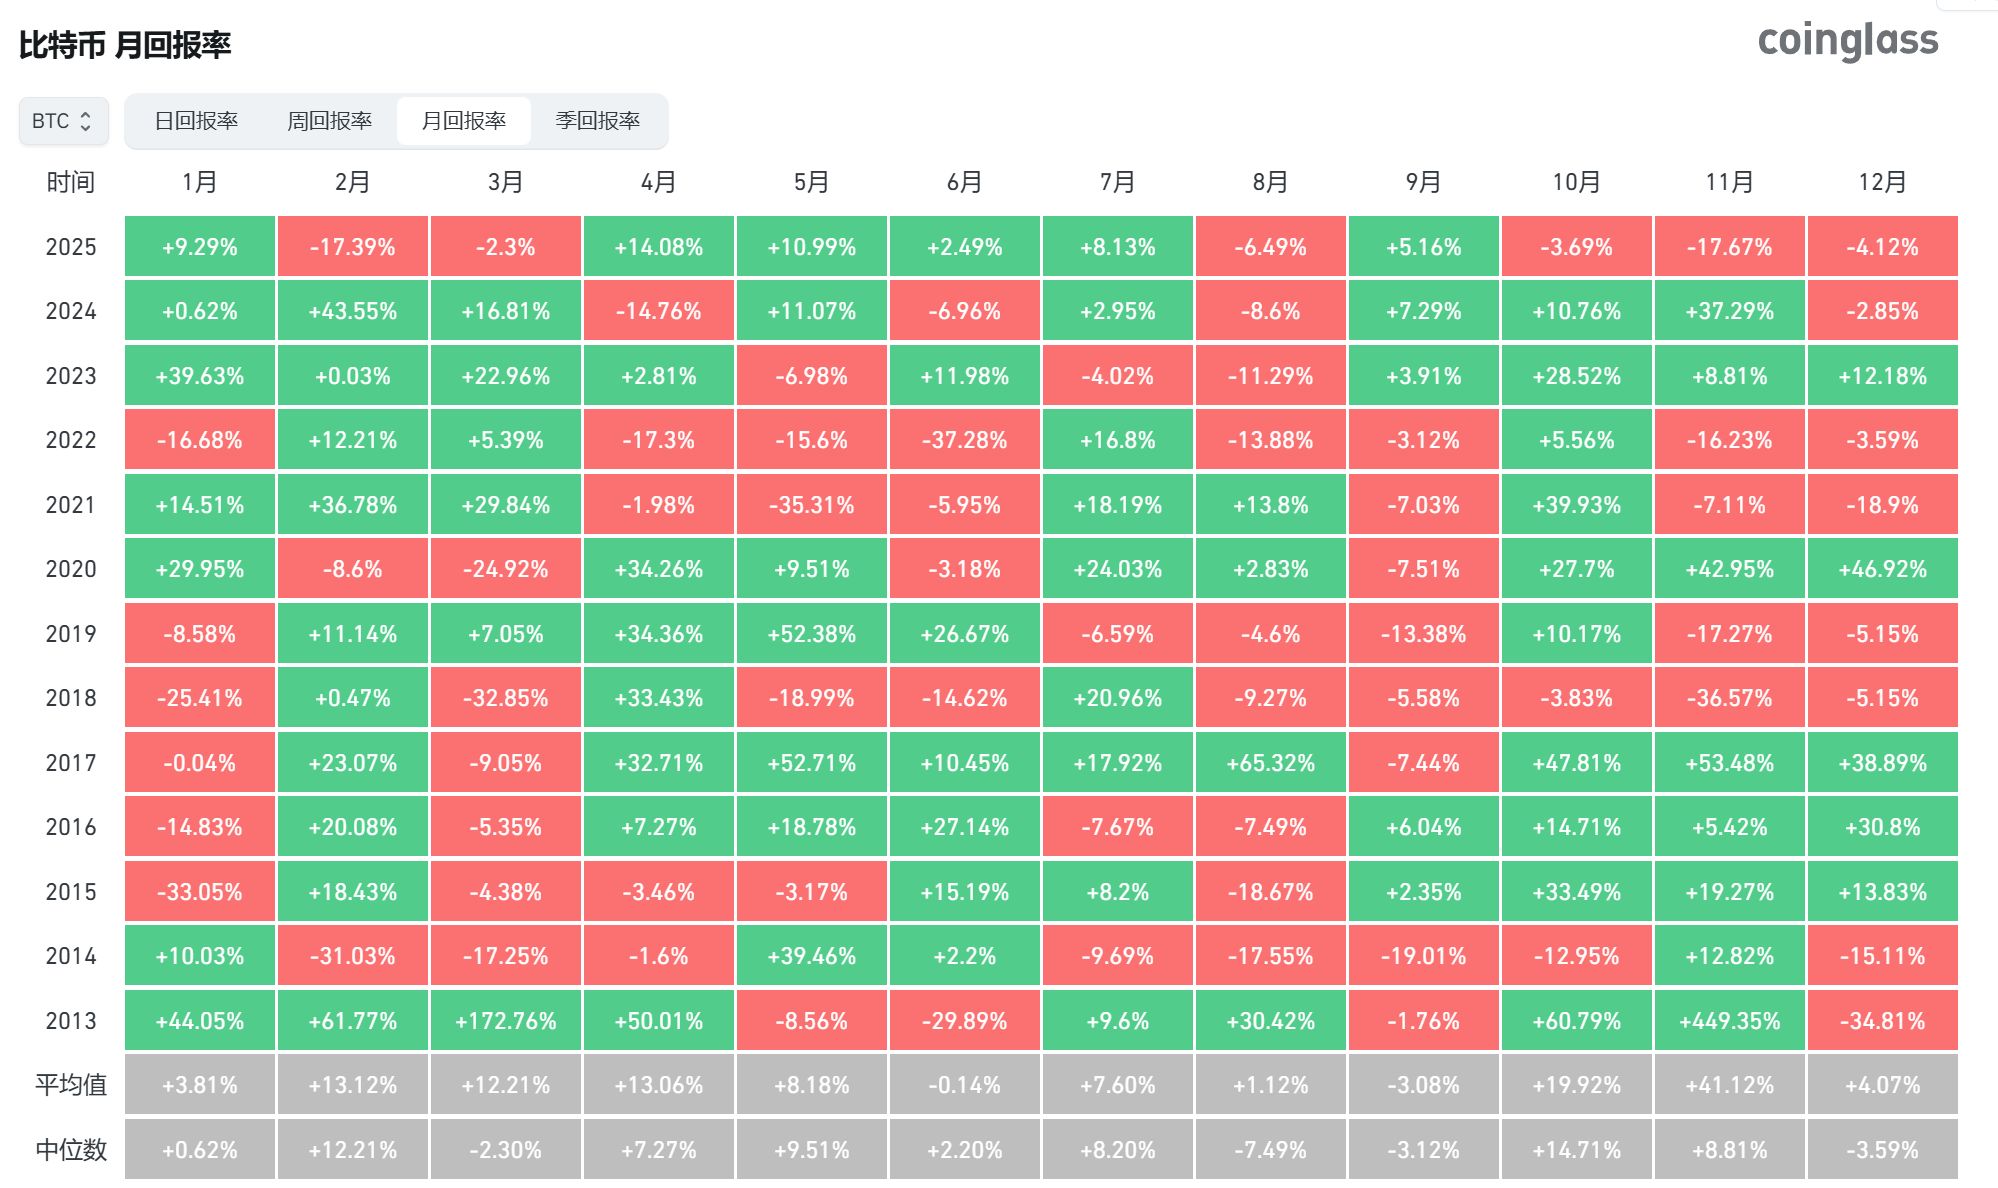Select the -32.85% cell for March 2018
Screen dimensions: 1998x1188
click(505, 698)
